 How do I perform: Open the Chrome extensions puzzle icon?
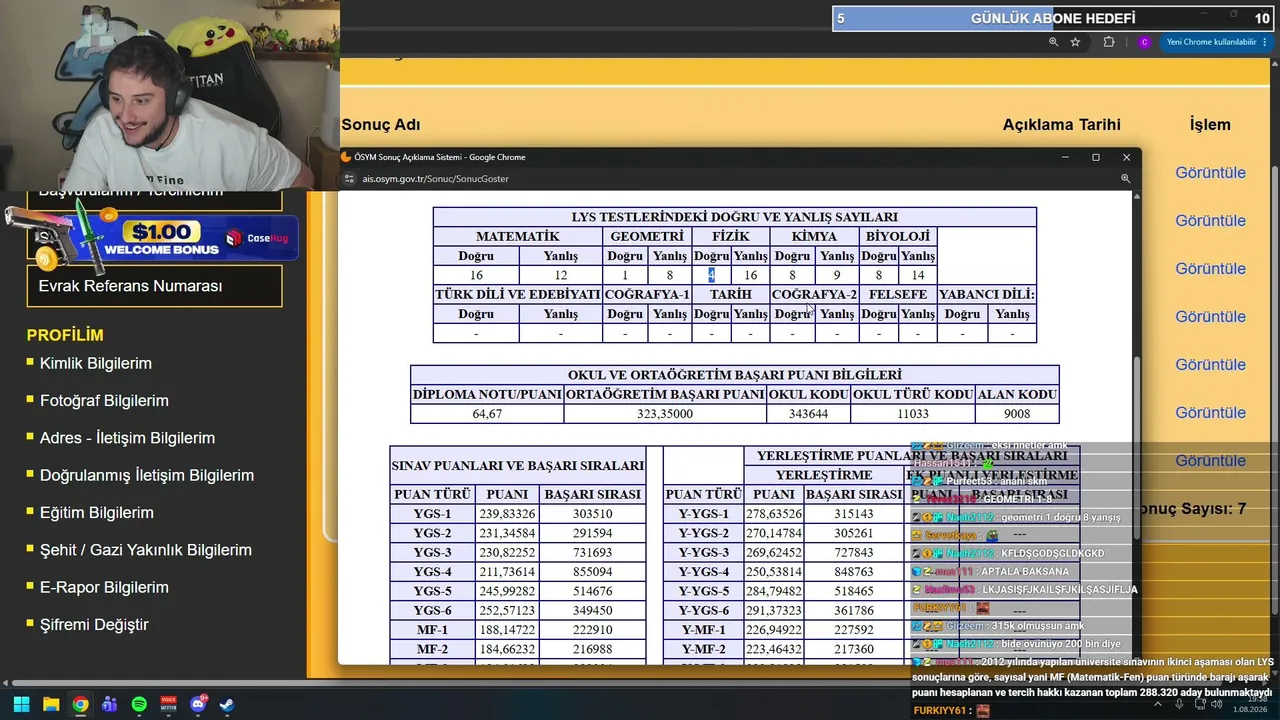pyautogui.click(x=1109, y=42)
